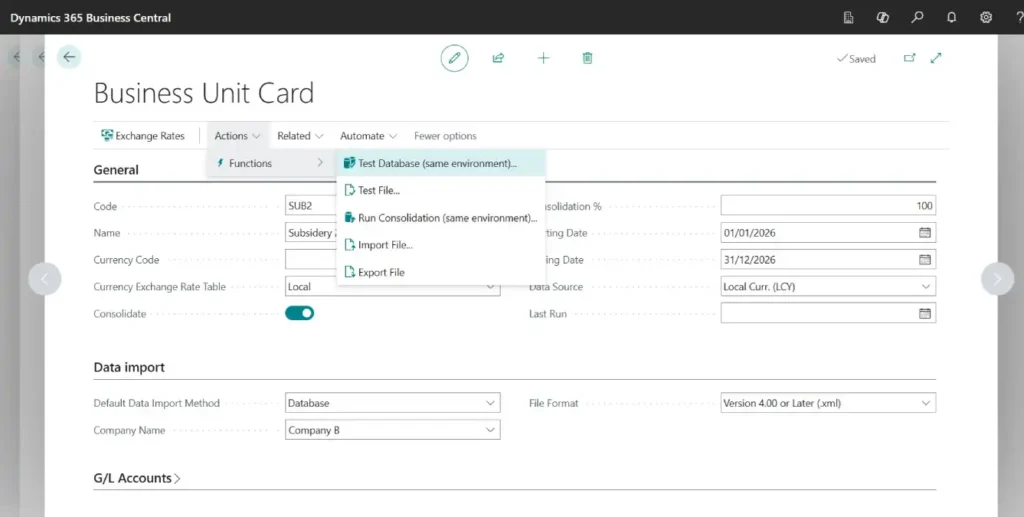1024x517 pixels.
Task: Click Dynamics 365 Business Central title
Action: pos(91,18)
